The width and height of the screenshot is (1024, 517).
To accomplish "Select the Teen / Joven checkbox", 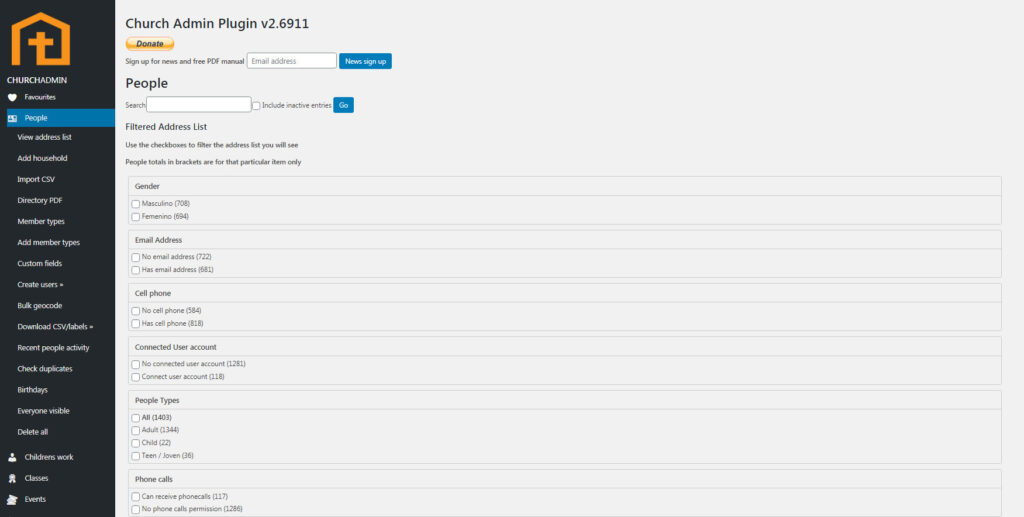I will click(136, 456).
